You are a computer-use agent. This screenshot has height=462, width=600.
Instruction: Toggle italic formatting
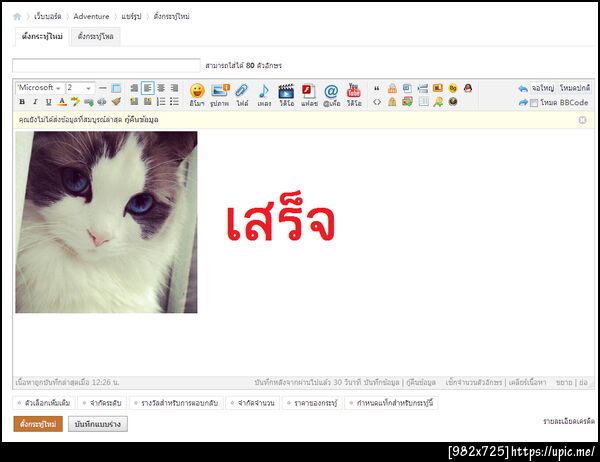tap(35, 102)
